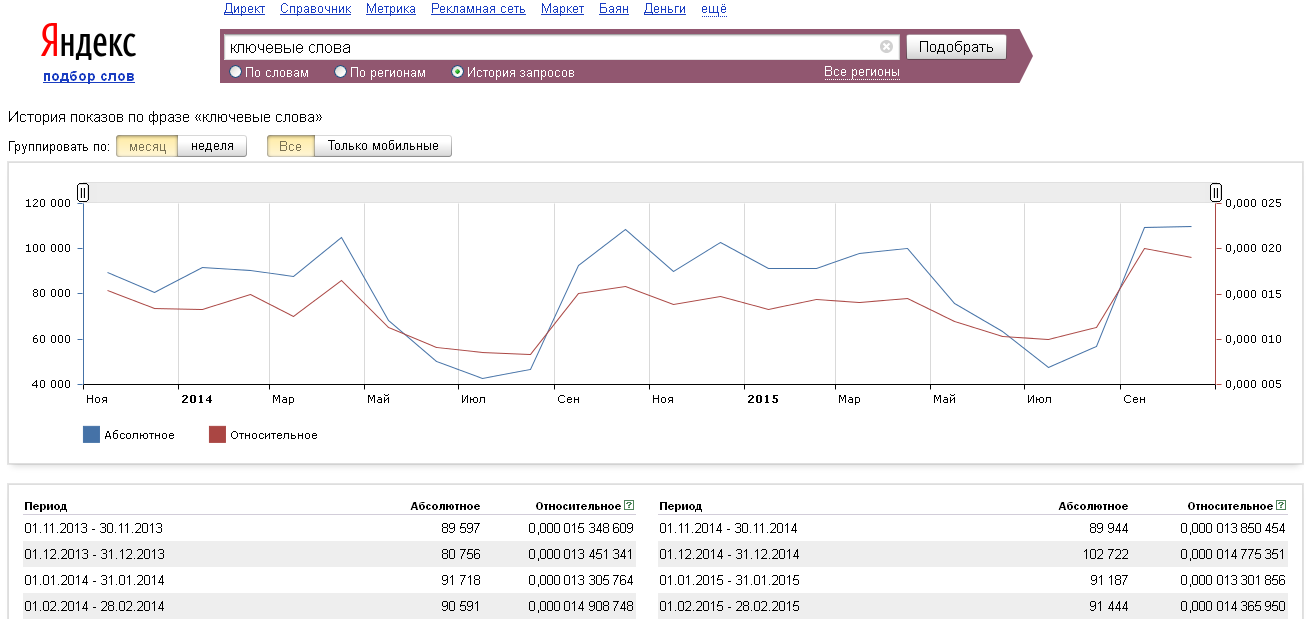Click left range handle on the chart
This screenshot has width=1312, height=619.
tap(83, 192)
